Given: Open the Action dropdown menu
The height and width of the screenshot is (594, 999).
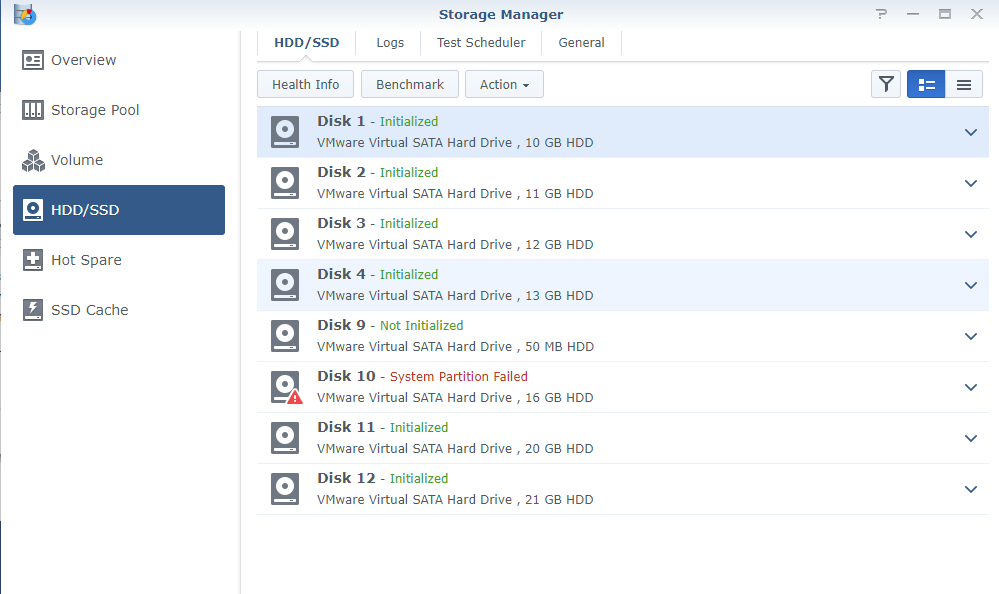Looking at the screenshot, I should point(504,85).
